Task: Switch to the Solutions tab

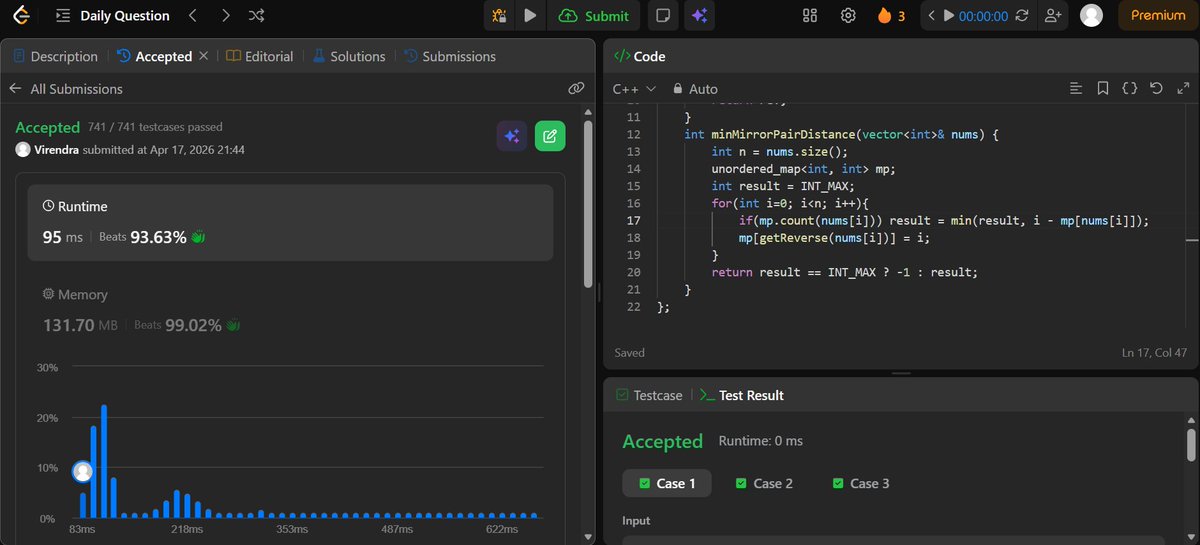Action: (348, 56)
